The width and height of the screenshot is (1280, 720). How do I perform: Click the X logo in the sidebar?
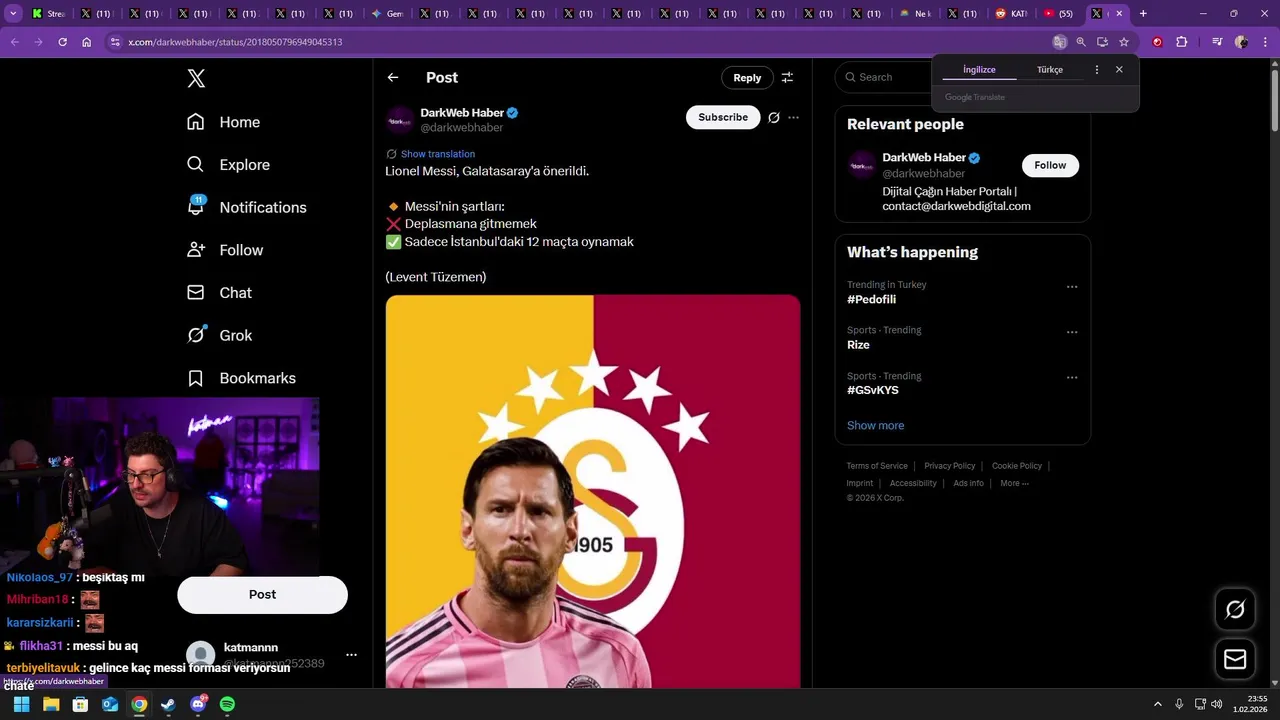point(196,78)
